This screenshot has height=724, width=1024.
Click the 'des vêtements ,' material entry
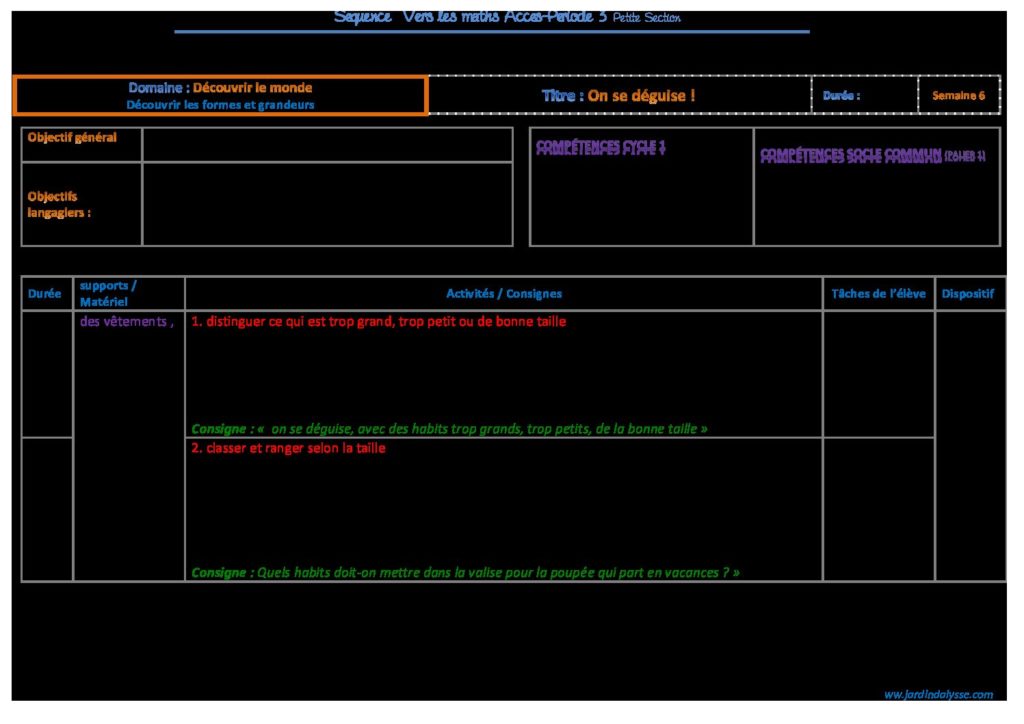pos(126,322)
